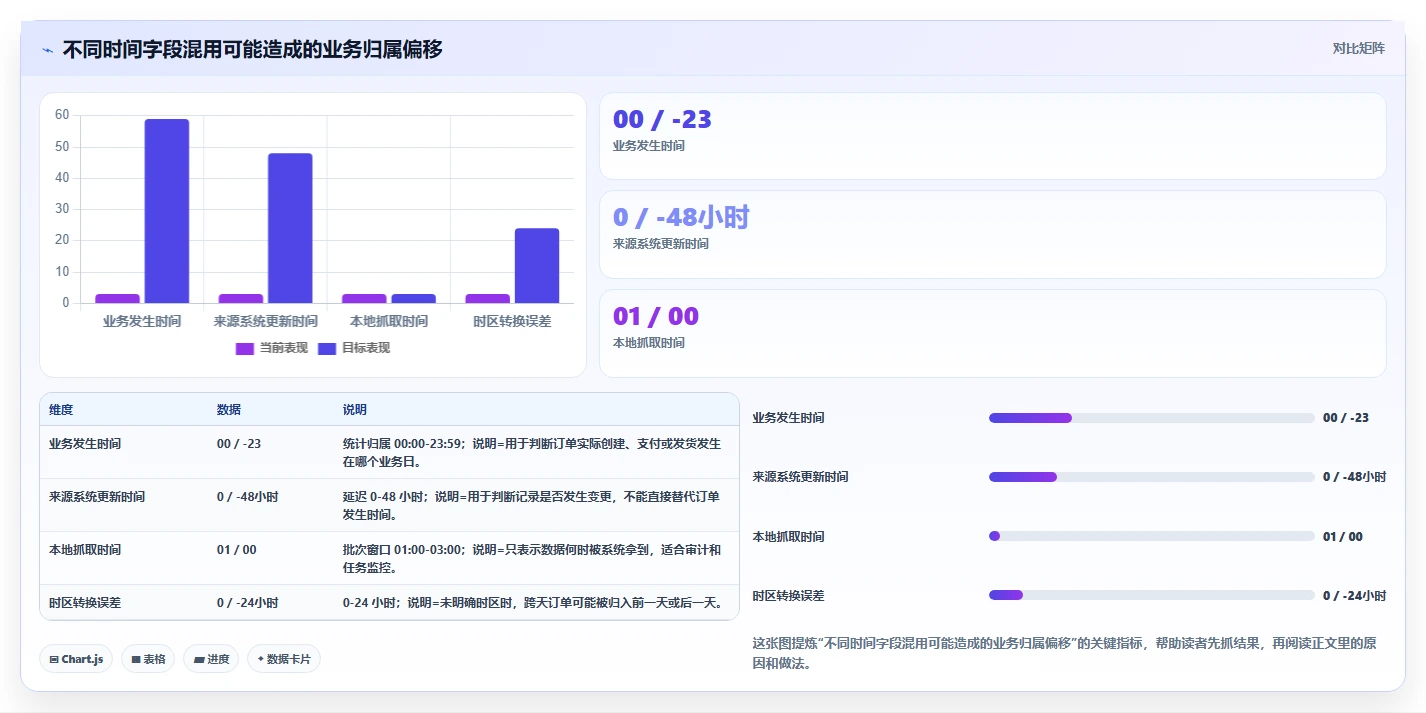Click the 本地抓取时间 axis label under the chart
1426x713 pixels.
[x=389, y=321]
